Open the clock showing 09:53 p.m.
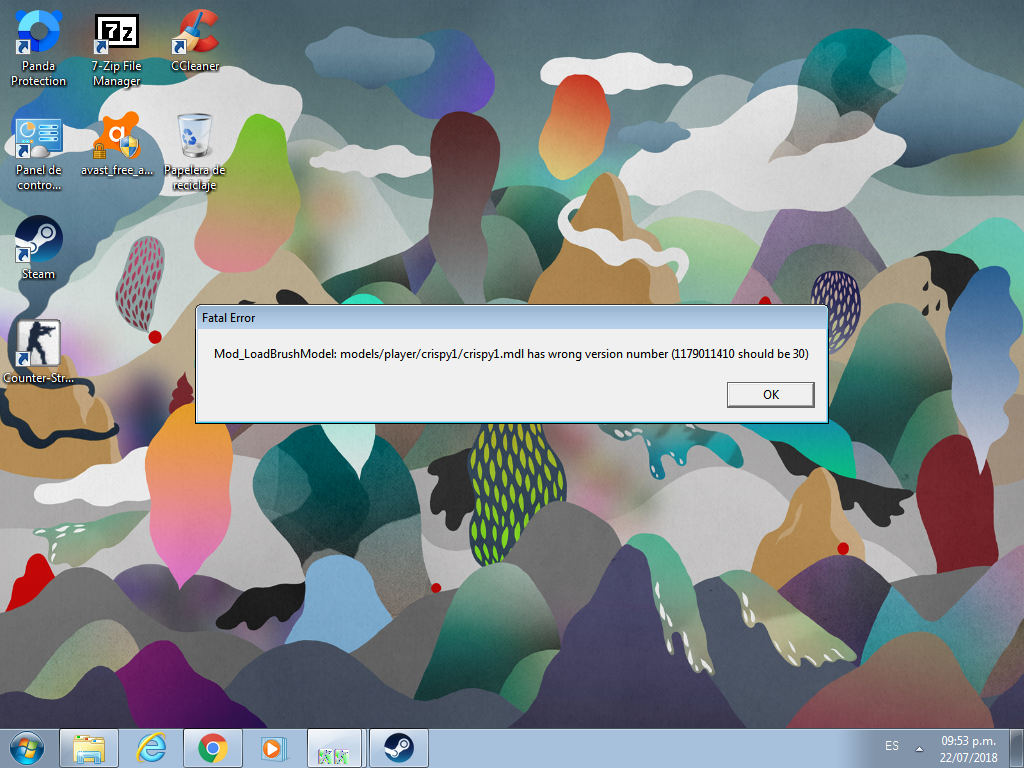The width and height of the screenshot is (1024, 768). [x=968, y=749]
